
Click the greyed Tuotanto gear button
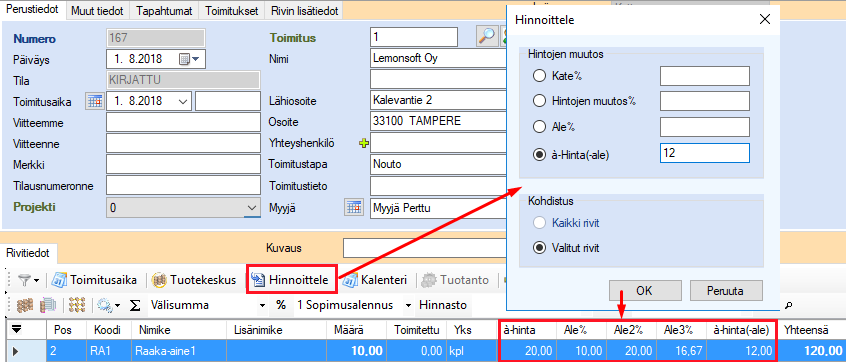455,280
